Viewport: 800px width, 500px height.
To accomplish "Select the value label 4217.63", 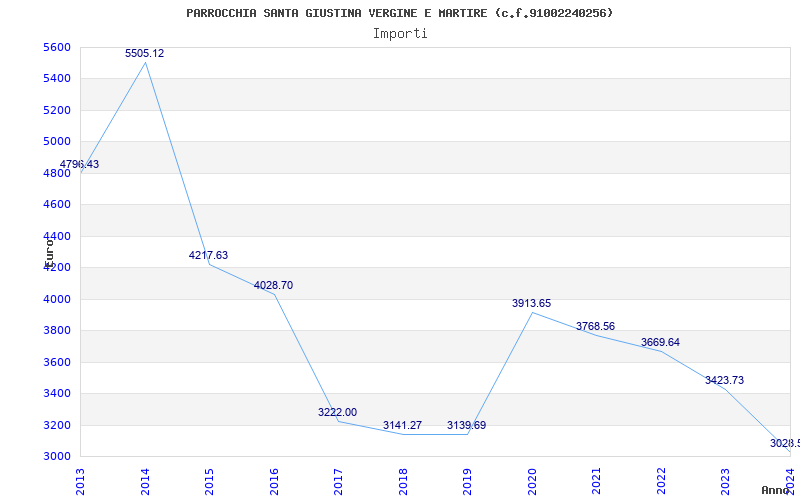I will [208, 255].
